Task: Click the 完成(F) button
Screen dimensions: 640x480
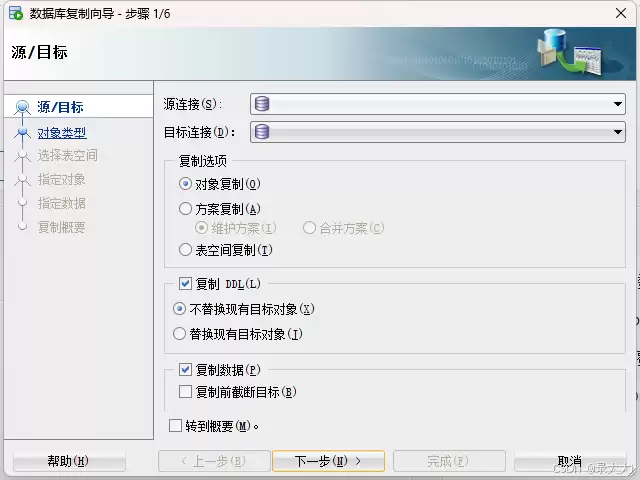Action: (449, 461)
